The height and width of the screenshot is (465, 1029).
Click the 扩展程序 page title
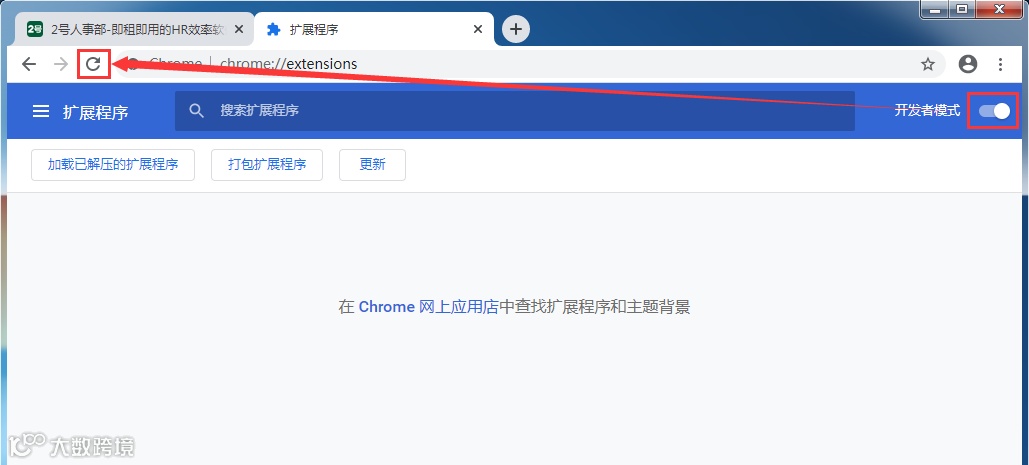(96, 112)
